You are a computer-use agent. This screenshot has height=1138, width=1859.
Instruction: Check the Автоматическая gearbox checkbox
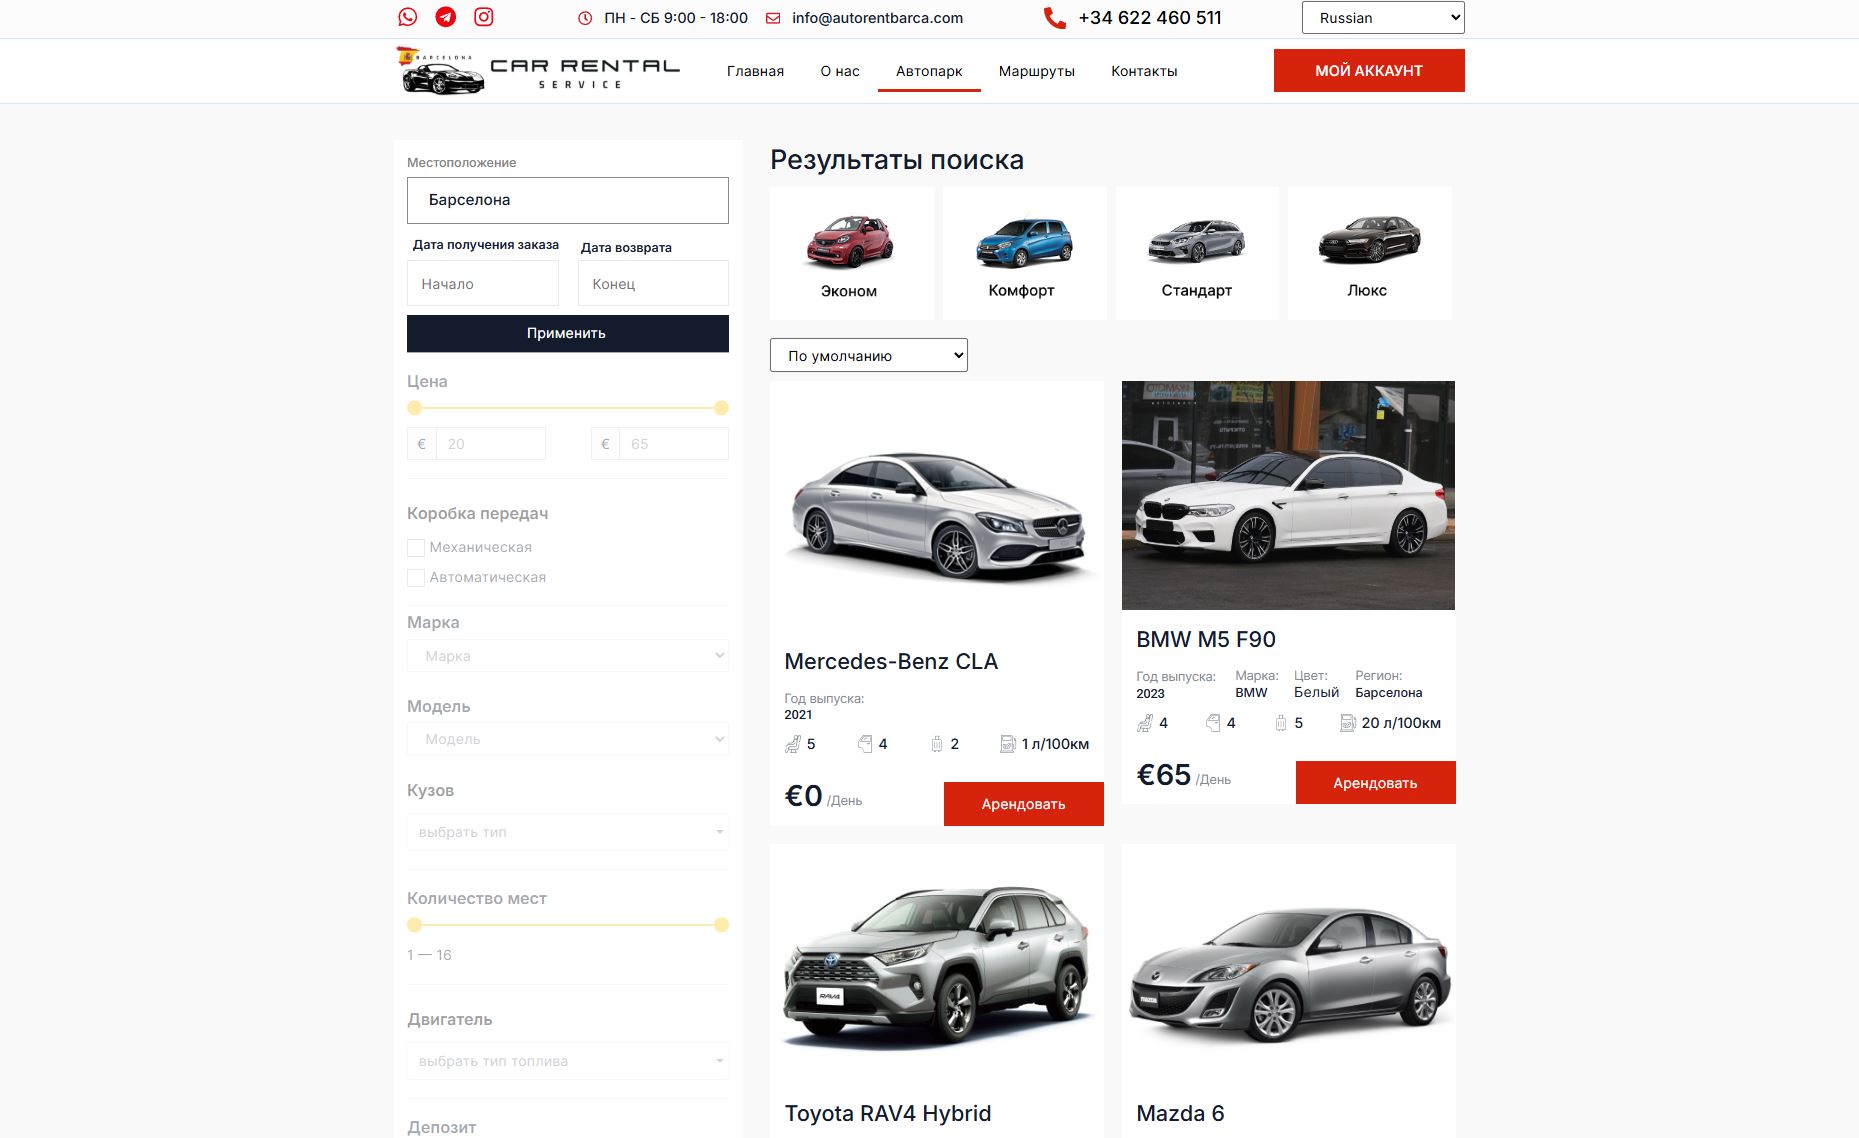click(x=416, y=578)
